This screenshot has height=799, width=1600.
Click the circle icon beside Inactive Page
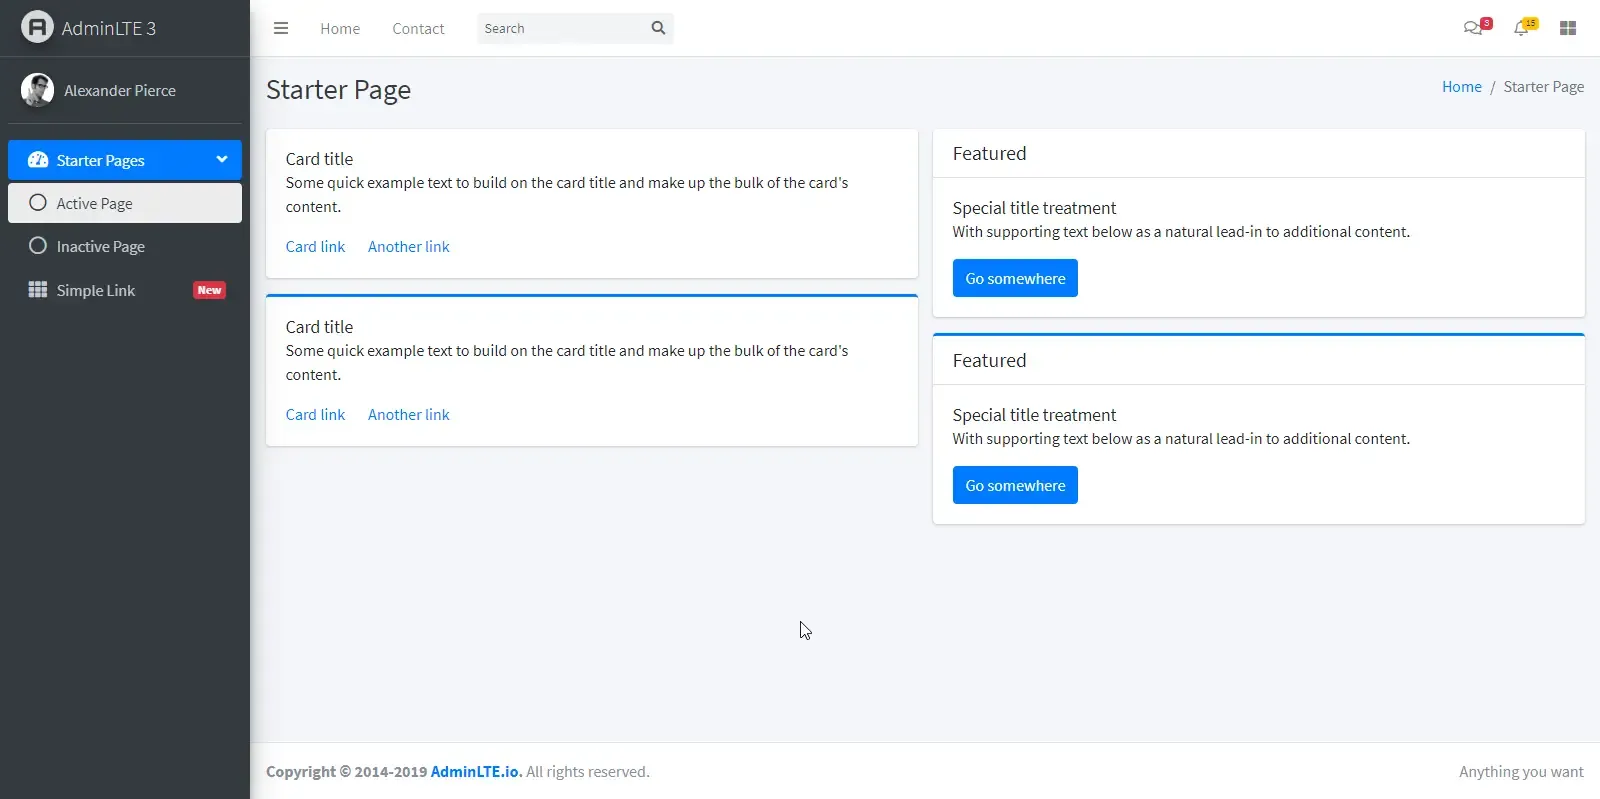(38, 246)
